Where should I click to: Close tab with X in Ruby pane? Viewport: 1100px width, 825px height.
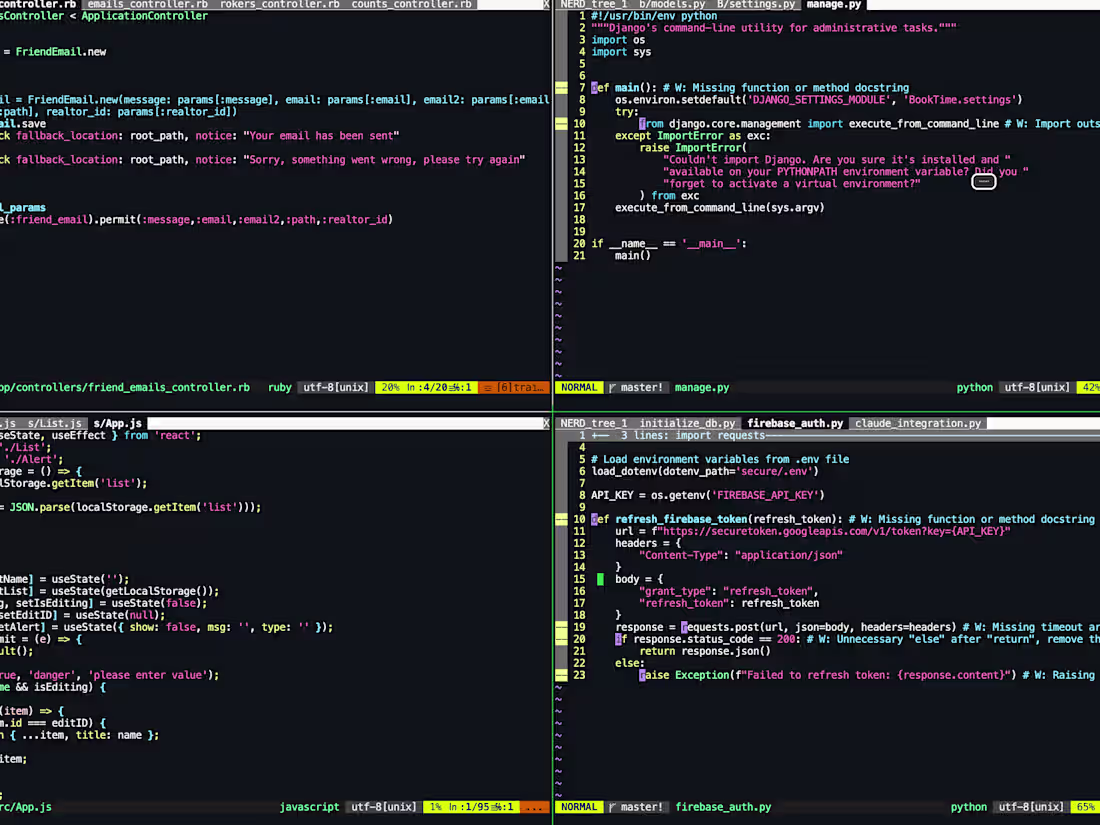click(x=546, y=4)
